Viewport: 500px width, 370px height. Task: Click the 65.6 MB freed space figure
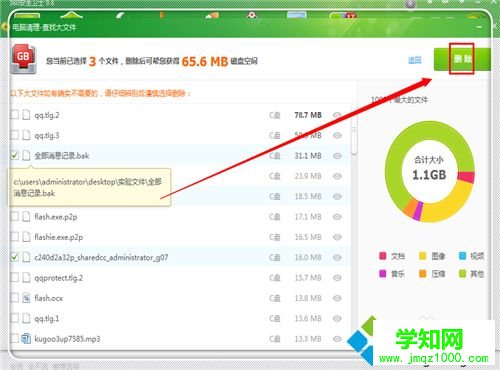click(205, 61)
